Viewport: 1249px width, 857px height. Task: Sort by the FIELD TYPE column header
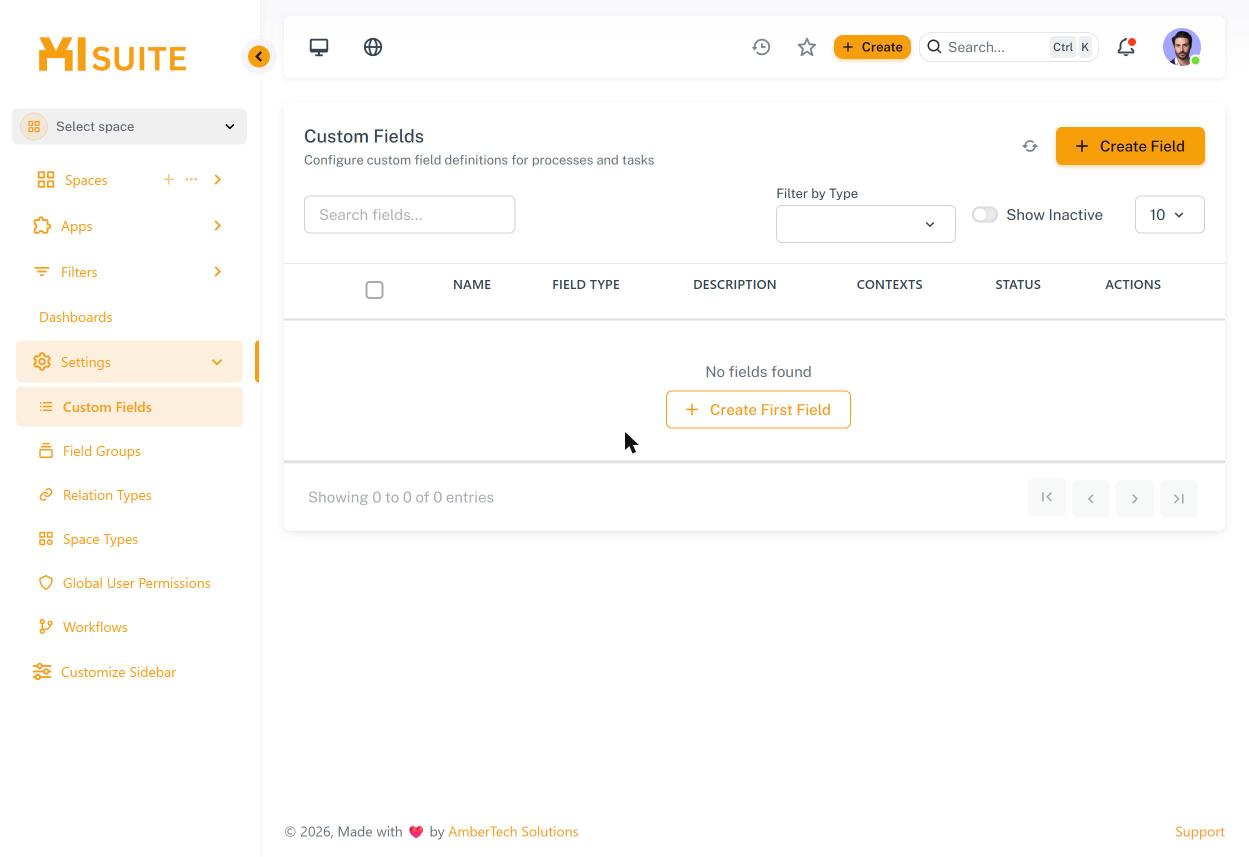pos(586,285)
